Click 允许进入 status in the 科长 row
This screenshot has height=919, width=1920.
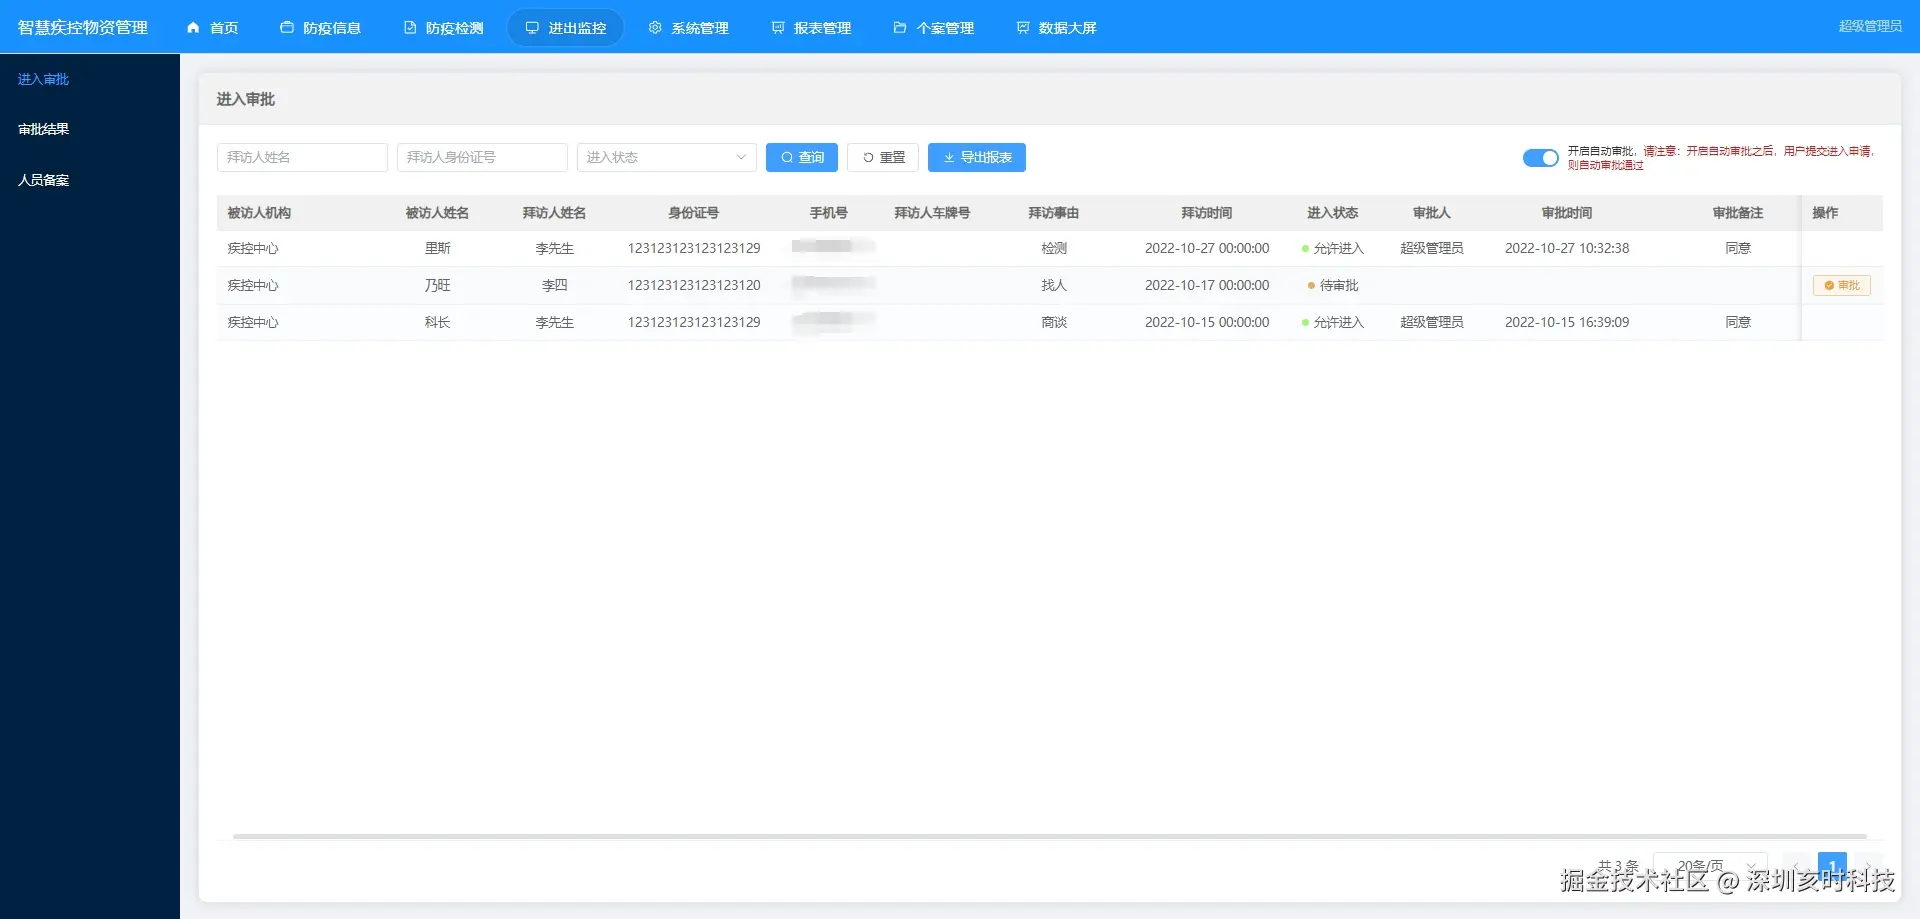pos(1333,322)
